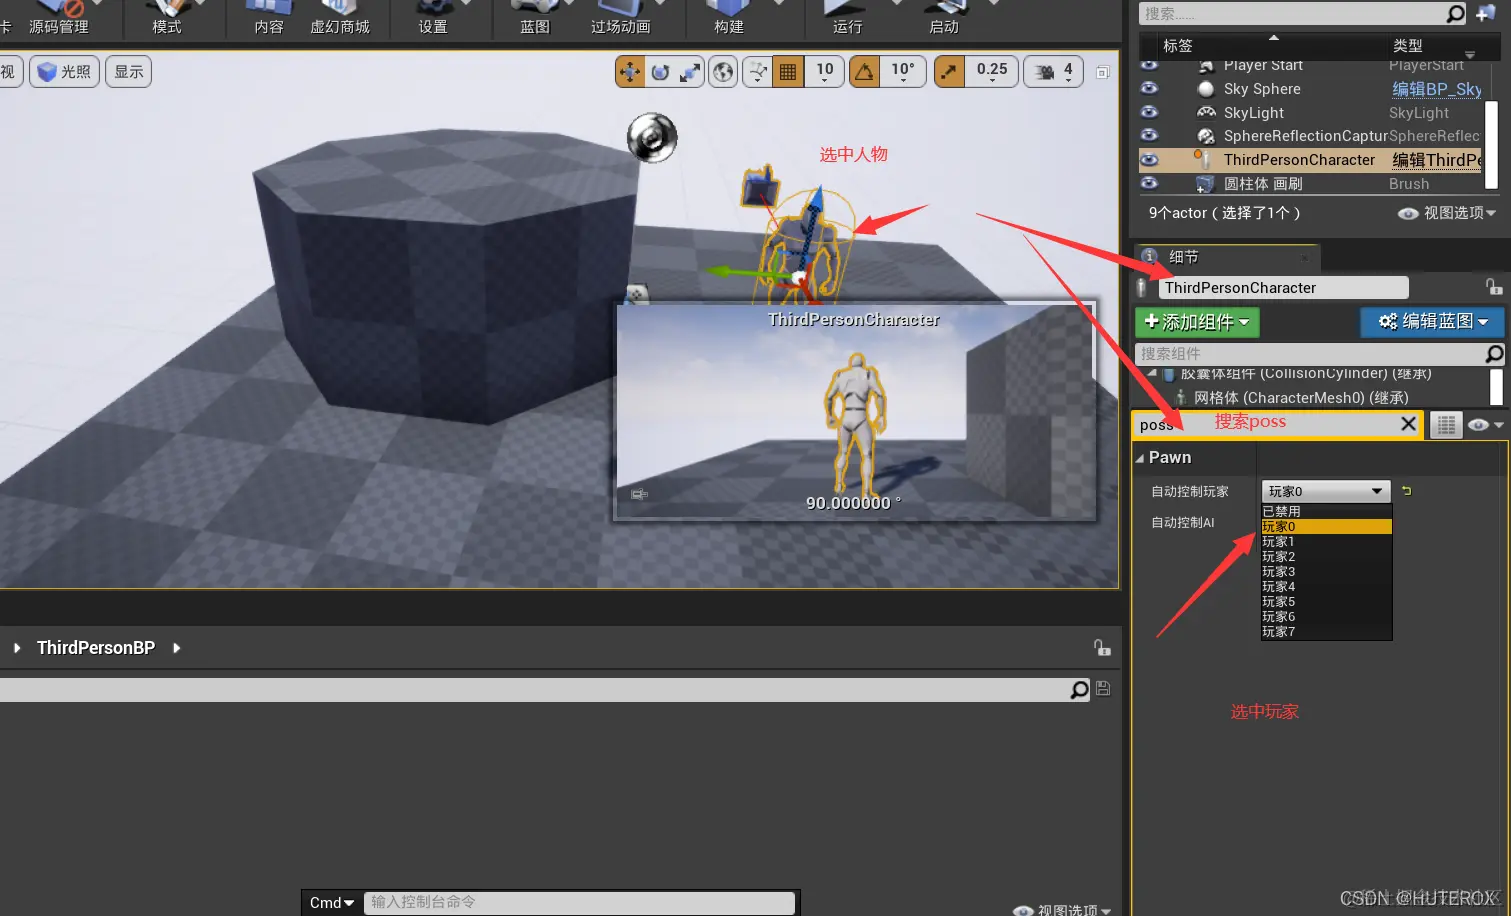Toggle scale snapping
This screenshot has height=916, width=1511.
point(949,72)
